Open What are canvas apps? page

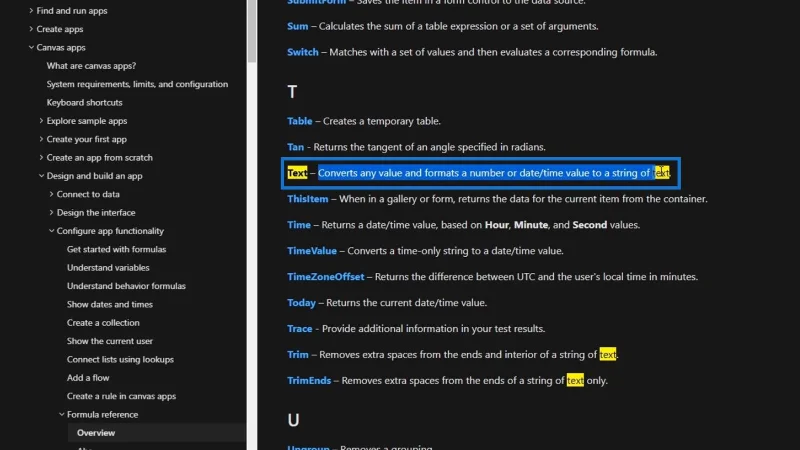tap(91, 65)
